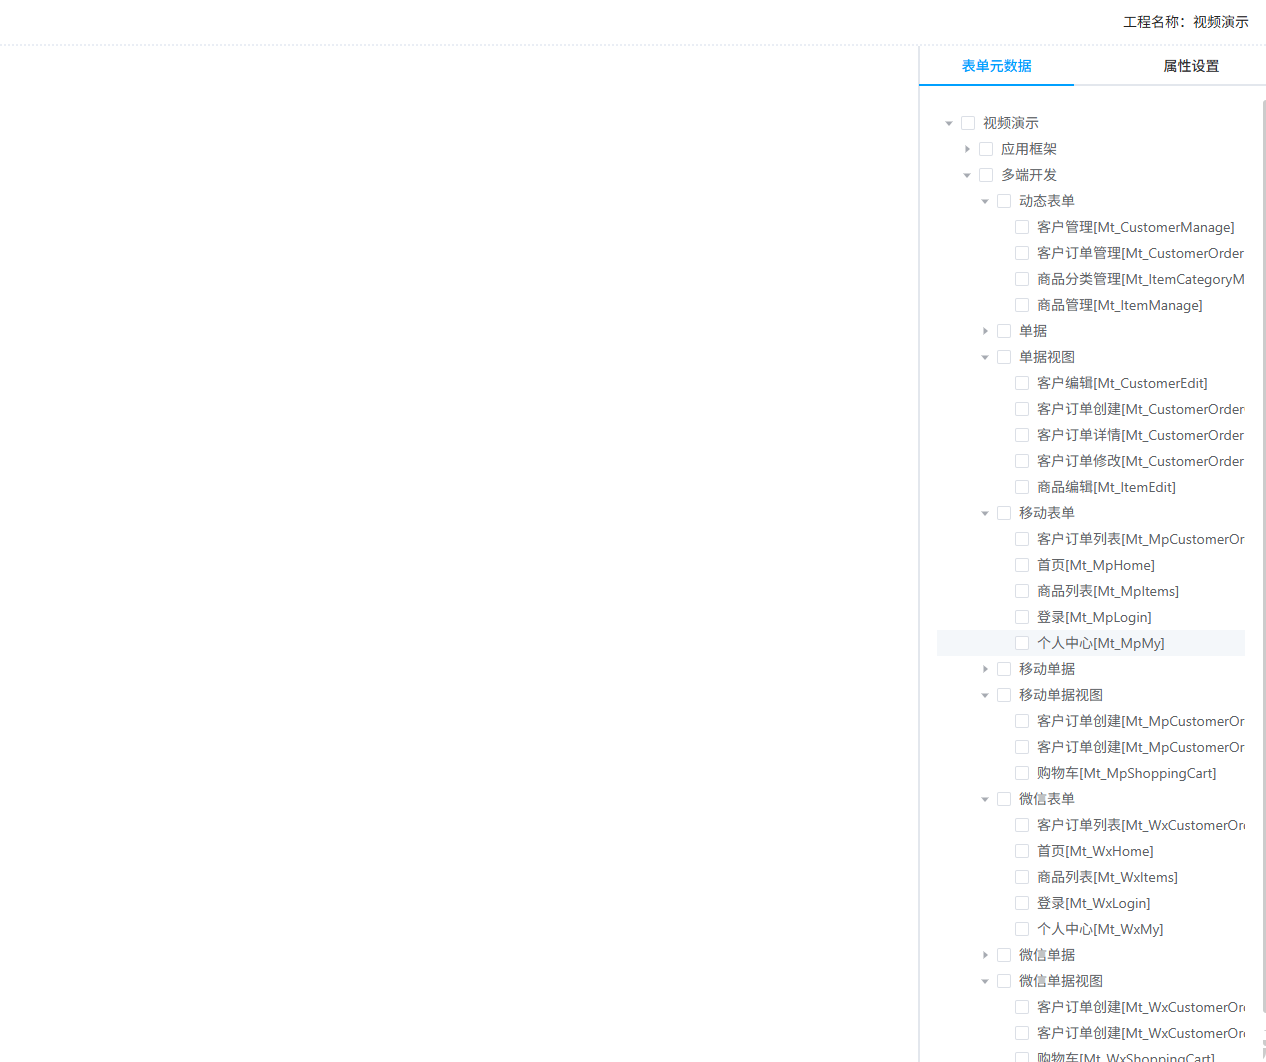Expand the 微信单据 node arrow
Viewport: 1266px width, 1062px height.
(985, 955)
